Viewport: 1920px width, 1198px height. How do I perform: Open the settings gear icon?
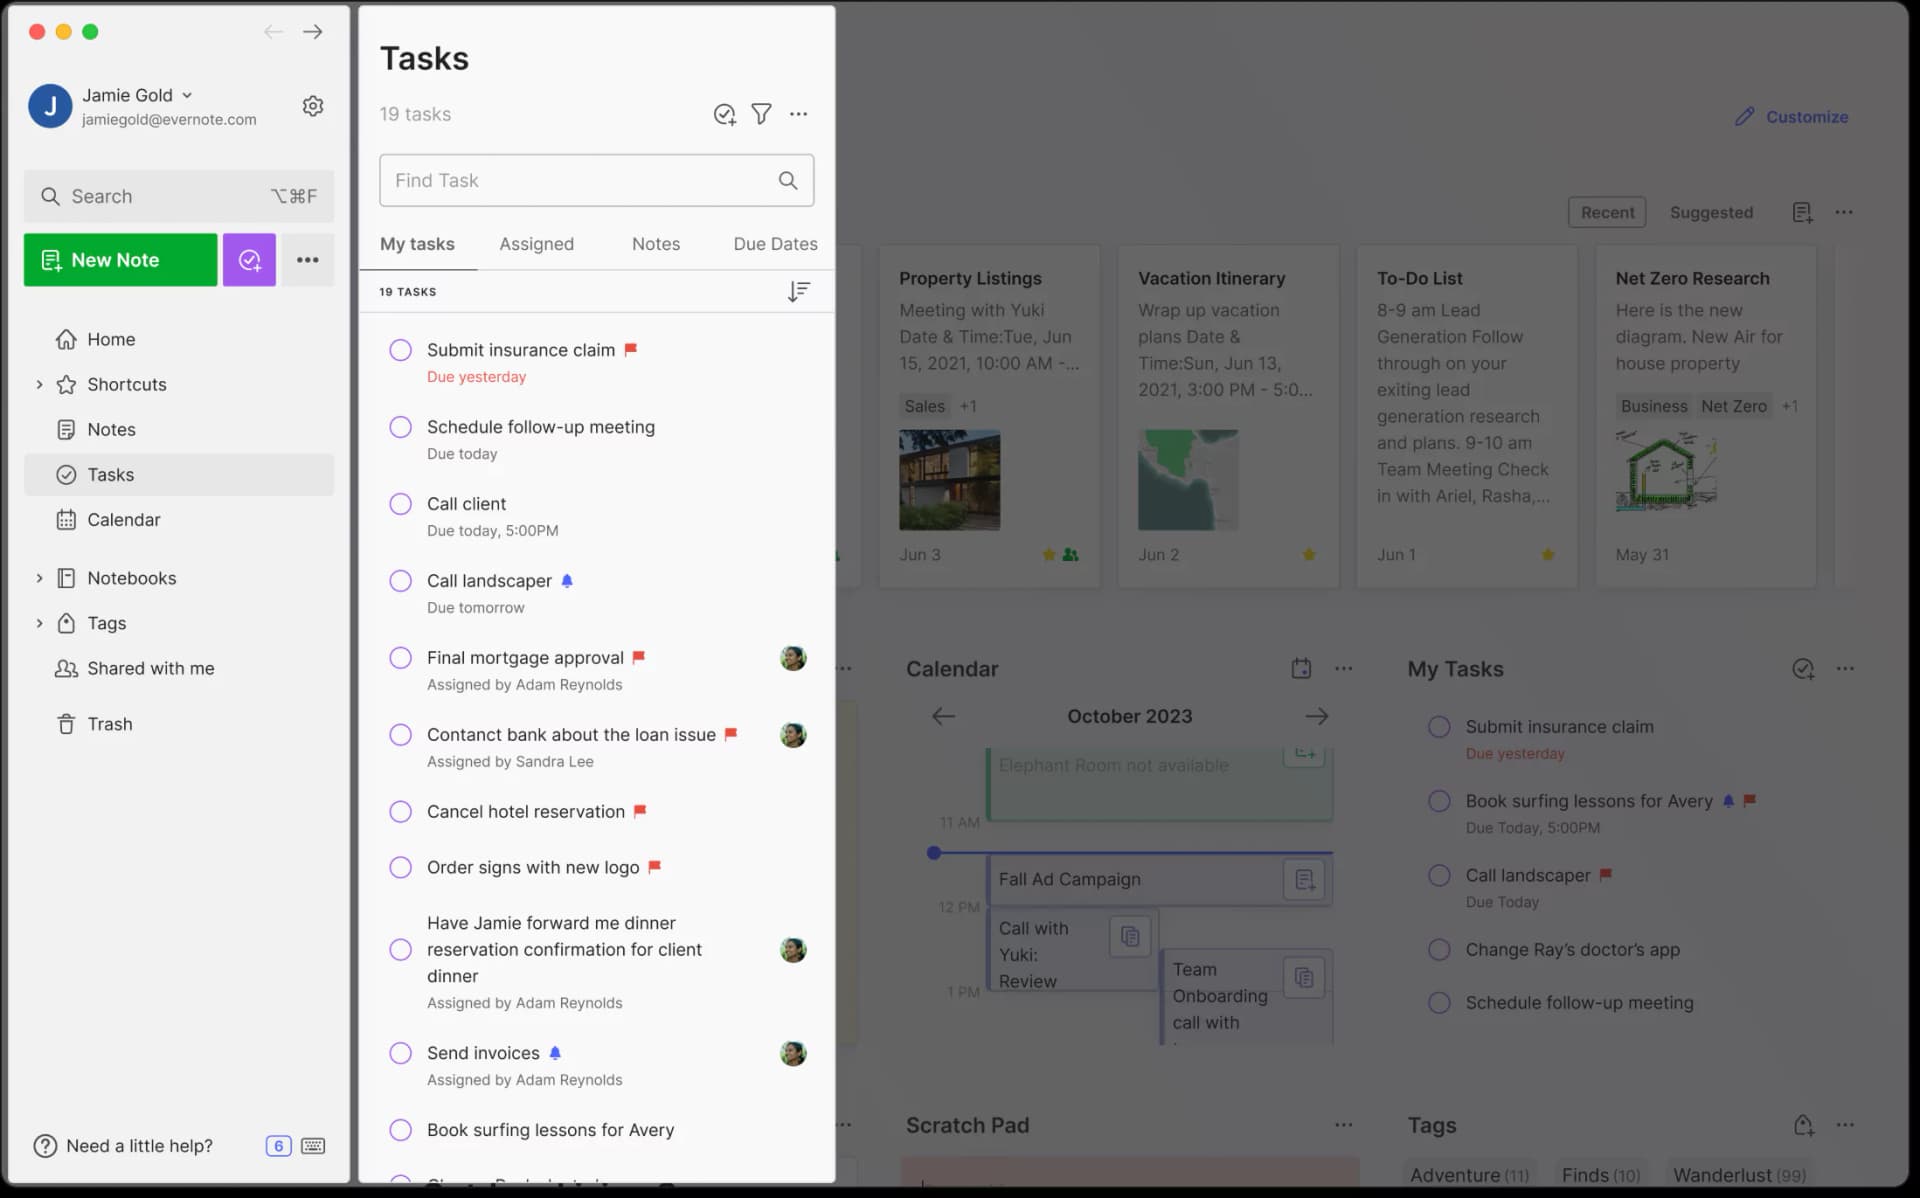tap(313, 105)
